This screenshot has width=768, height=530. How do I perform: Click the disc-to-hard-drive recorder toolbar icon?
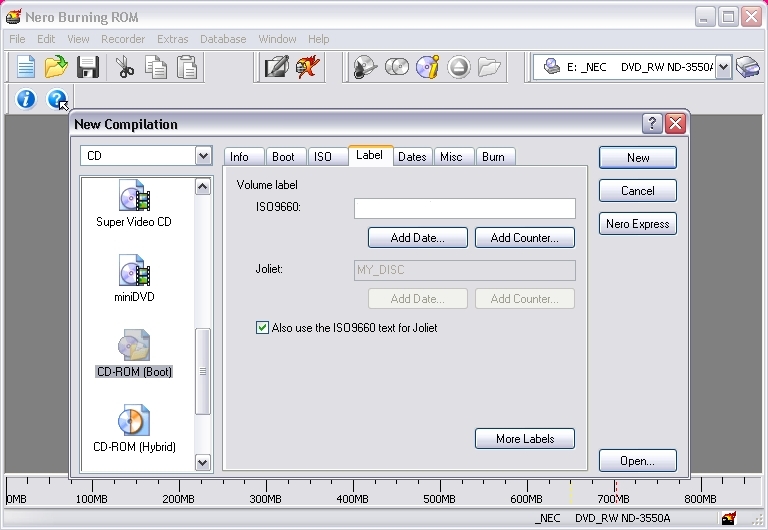click(x=365, y=67)
